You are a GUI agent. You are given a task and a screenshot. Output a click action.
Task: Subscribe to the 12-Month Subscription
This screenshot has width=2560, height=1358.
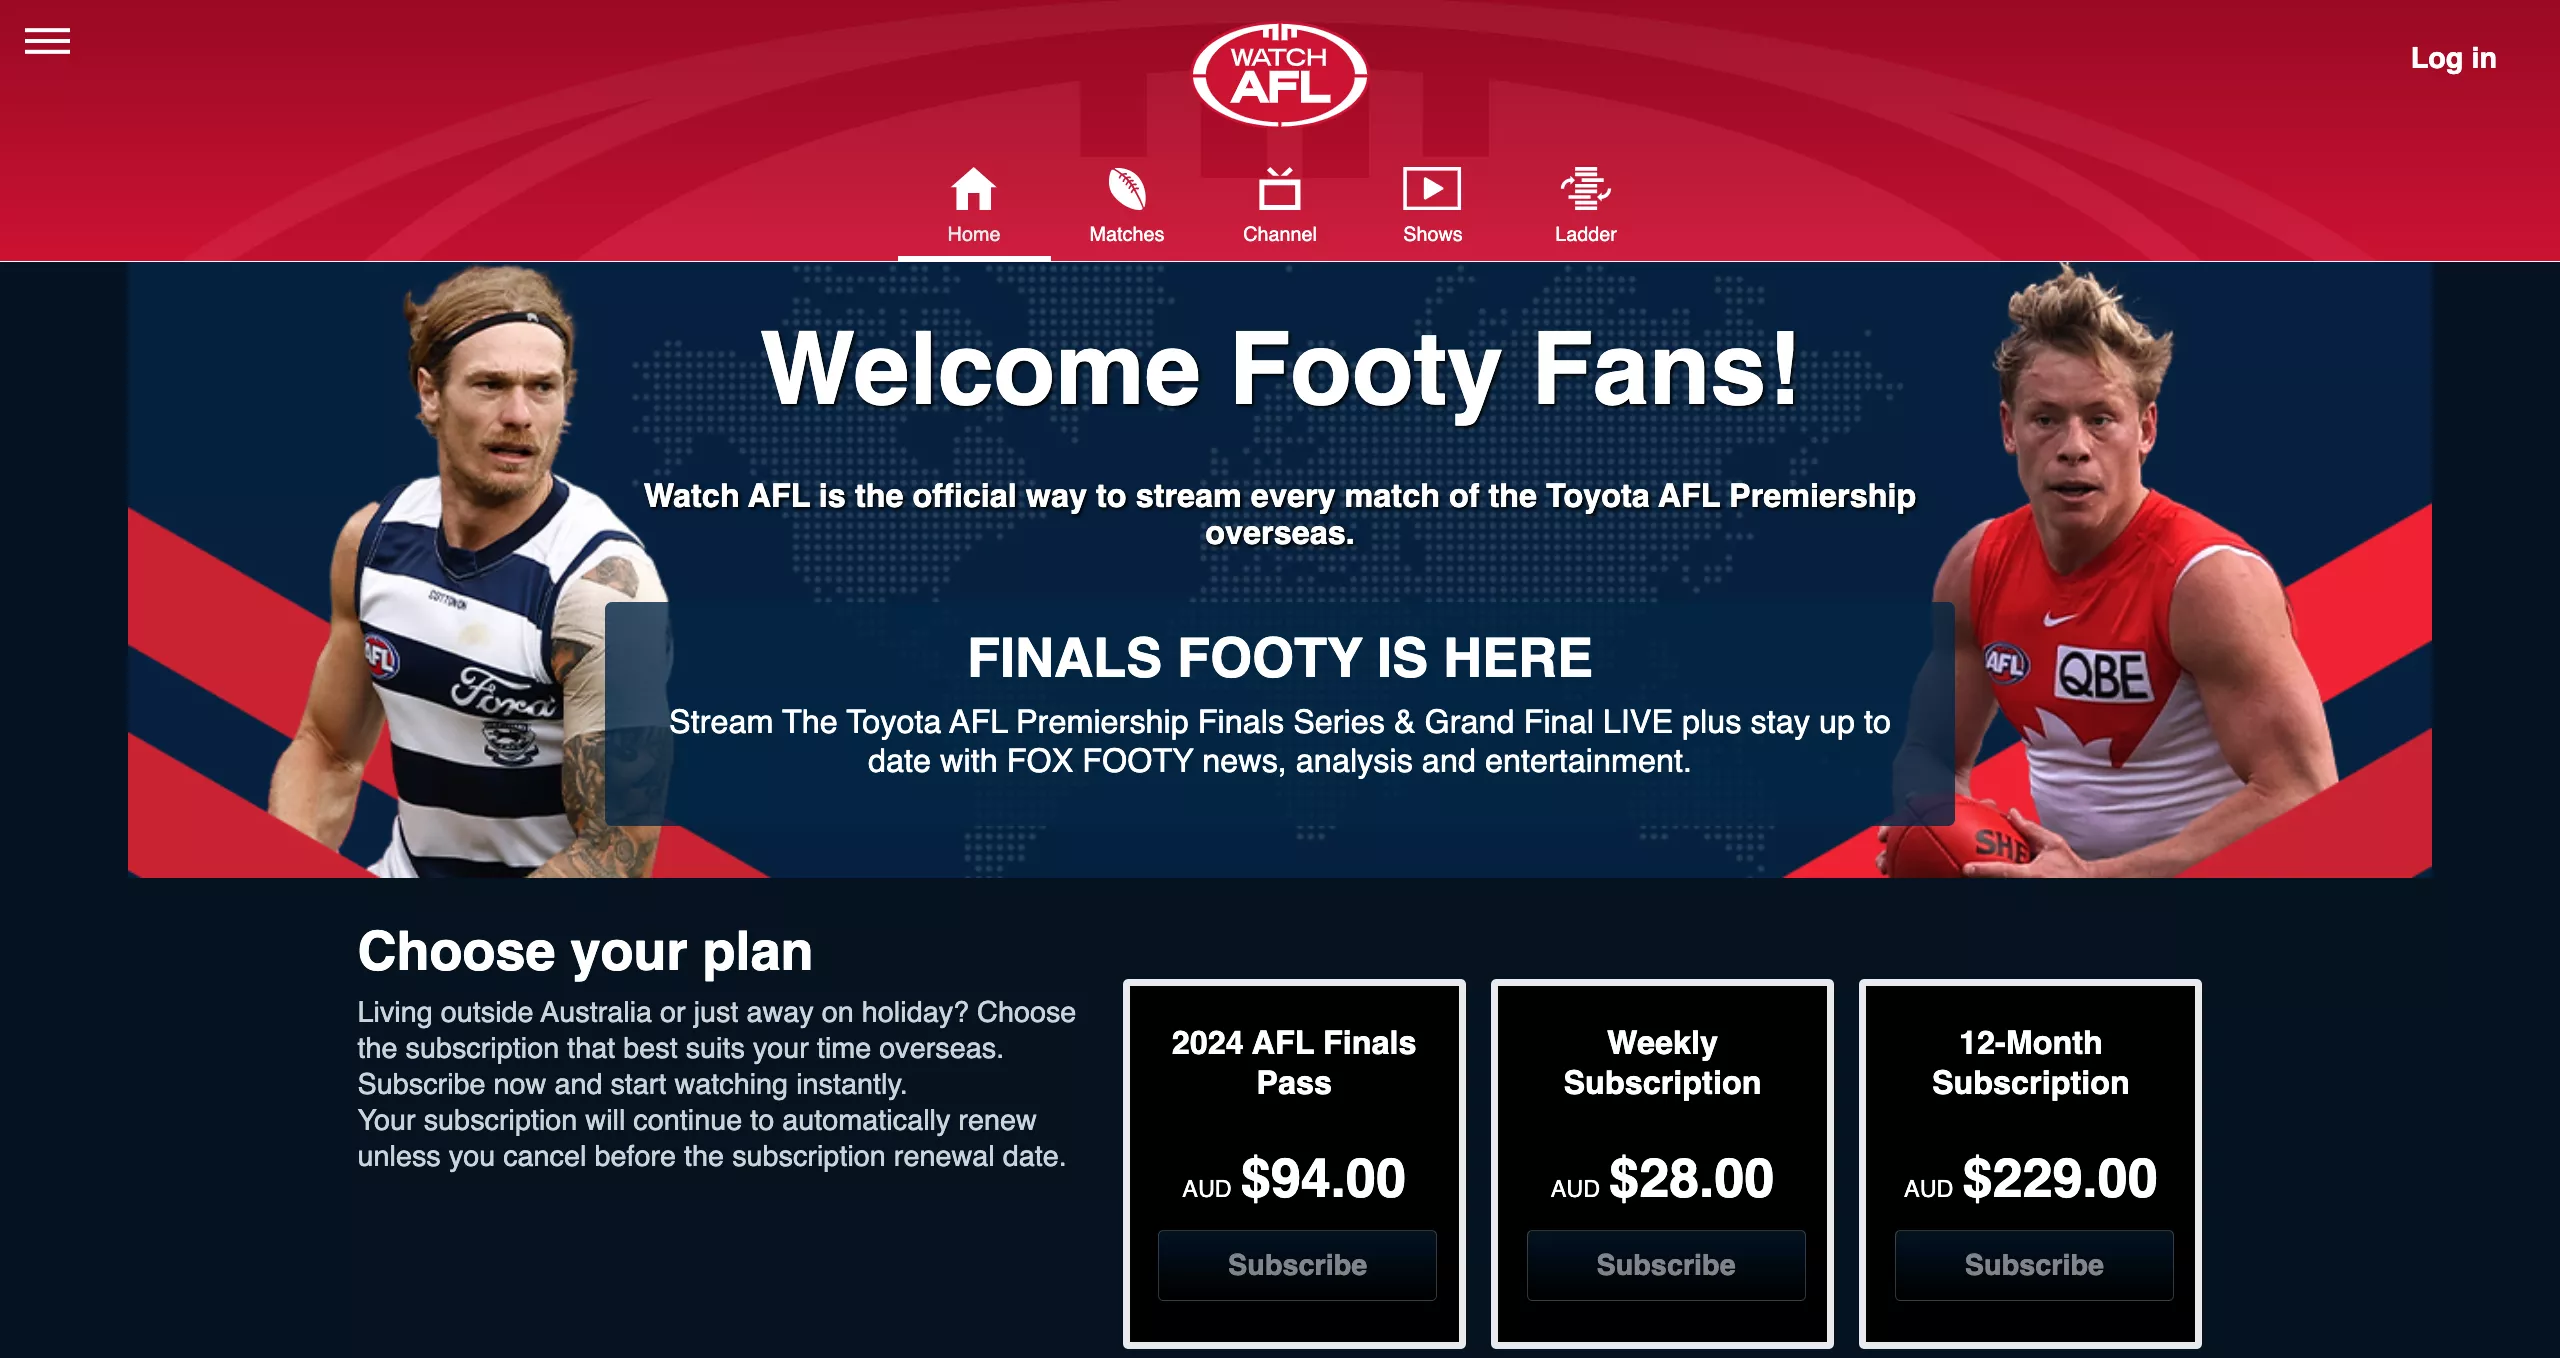tap(2033, 1265)
